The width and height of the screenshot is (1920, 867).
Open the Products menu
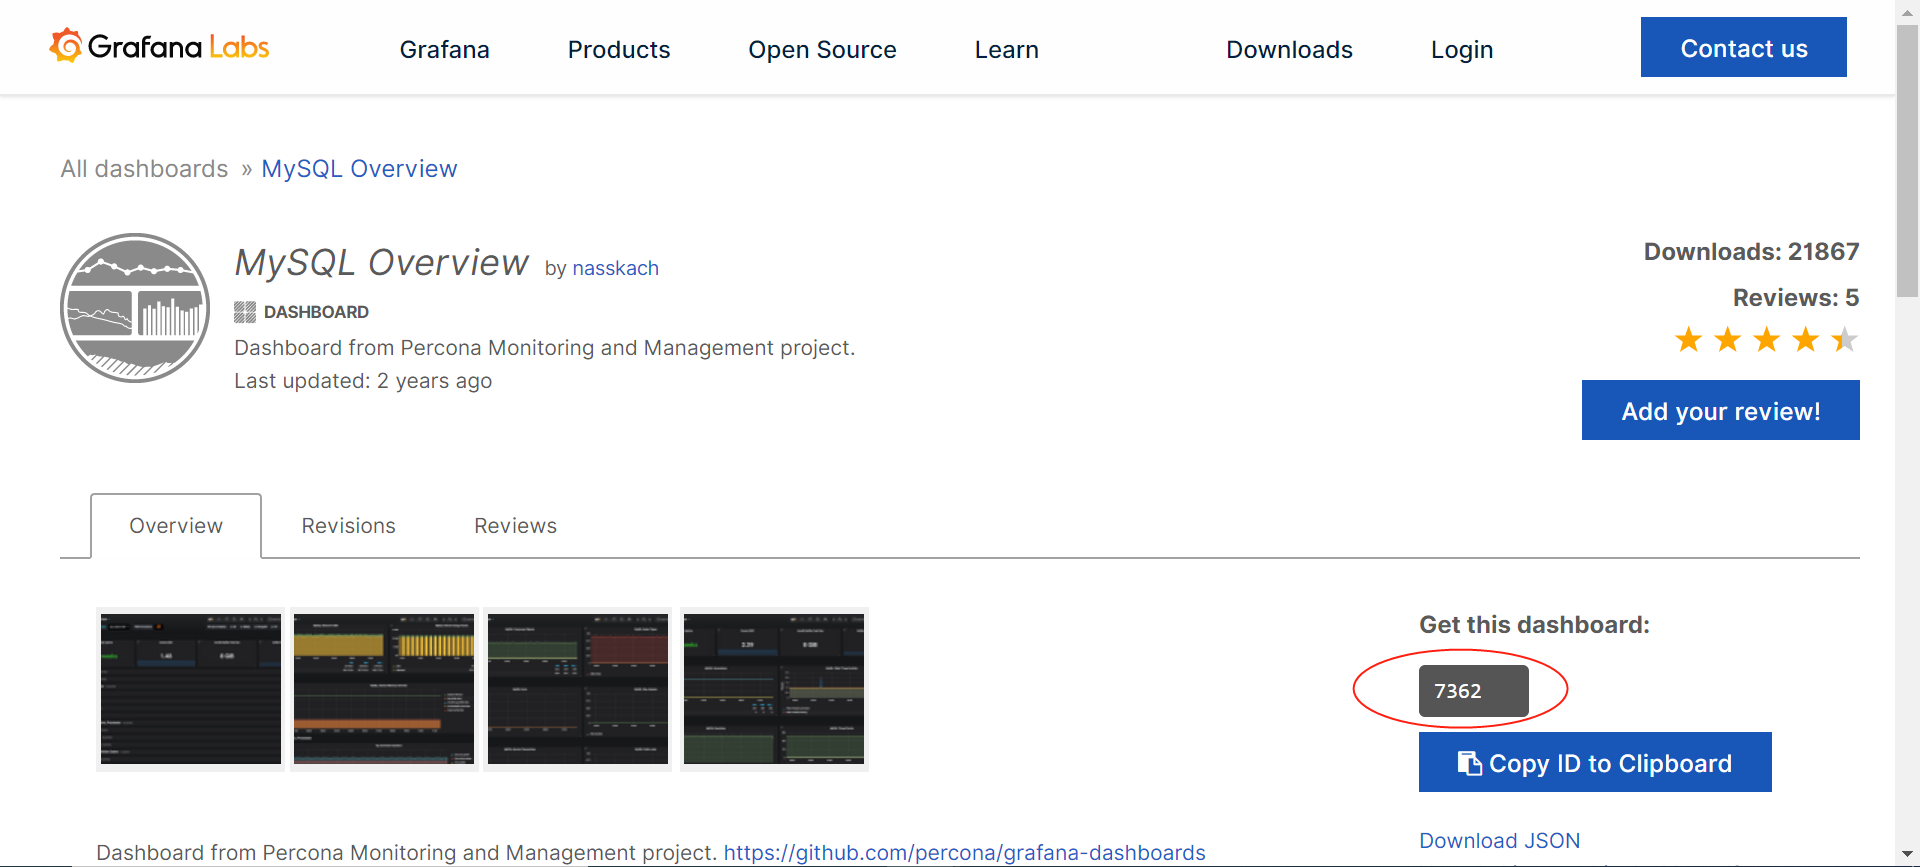[x=619, y=49]
